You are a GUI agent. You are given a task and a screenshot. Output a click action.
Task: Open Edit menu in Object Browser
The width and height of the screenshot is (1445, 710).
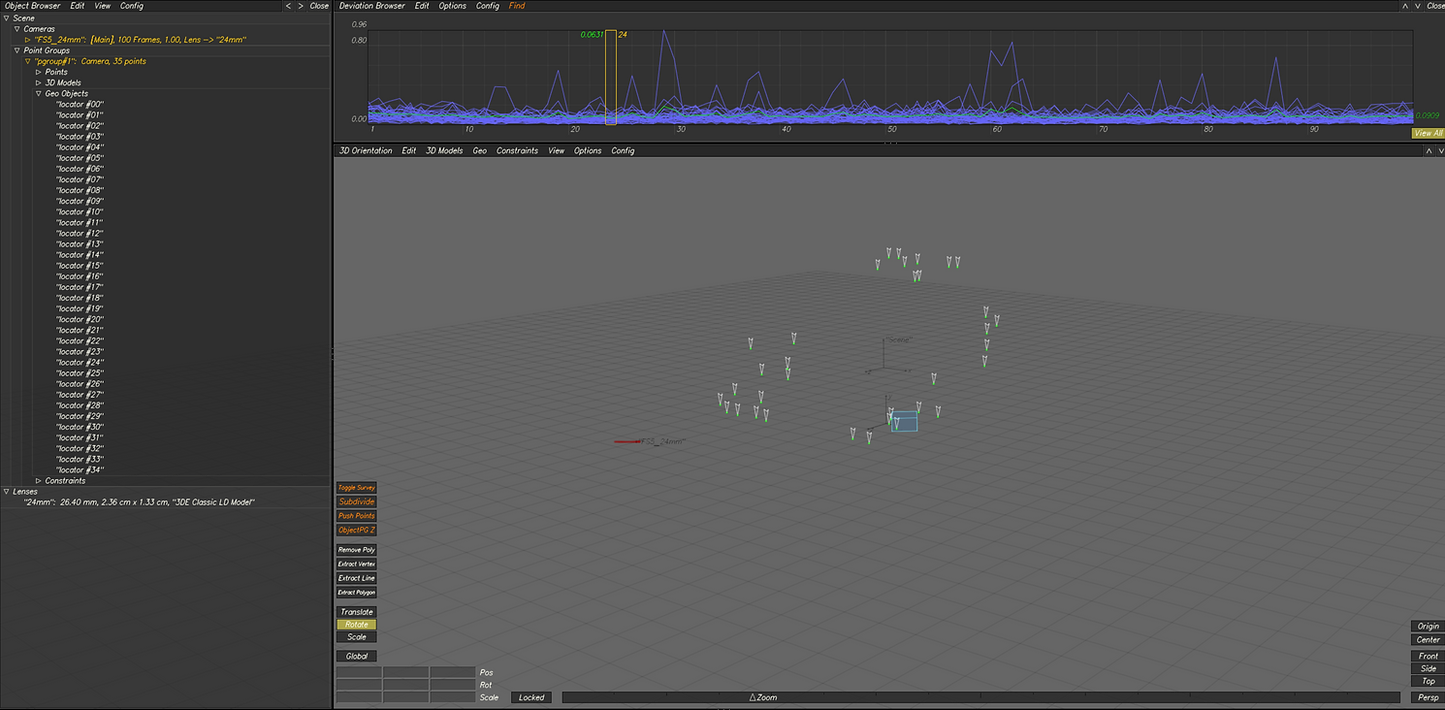pyautogui.click(x=77, y=6)
